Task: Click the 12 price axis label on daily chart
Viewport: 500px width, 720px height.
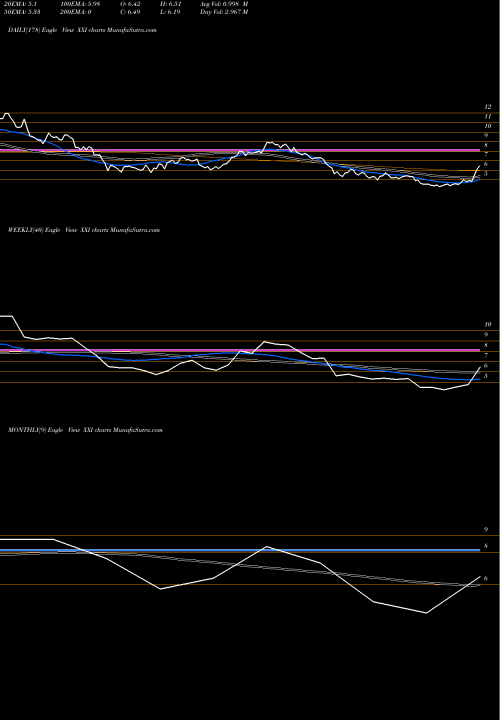Action: [488, 107]
